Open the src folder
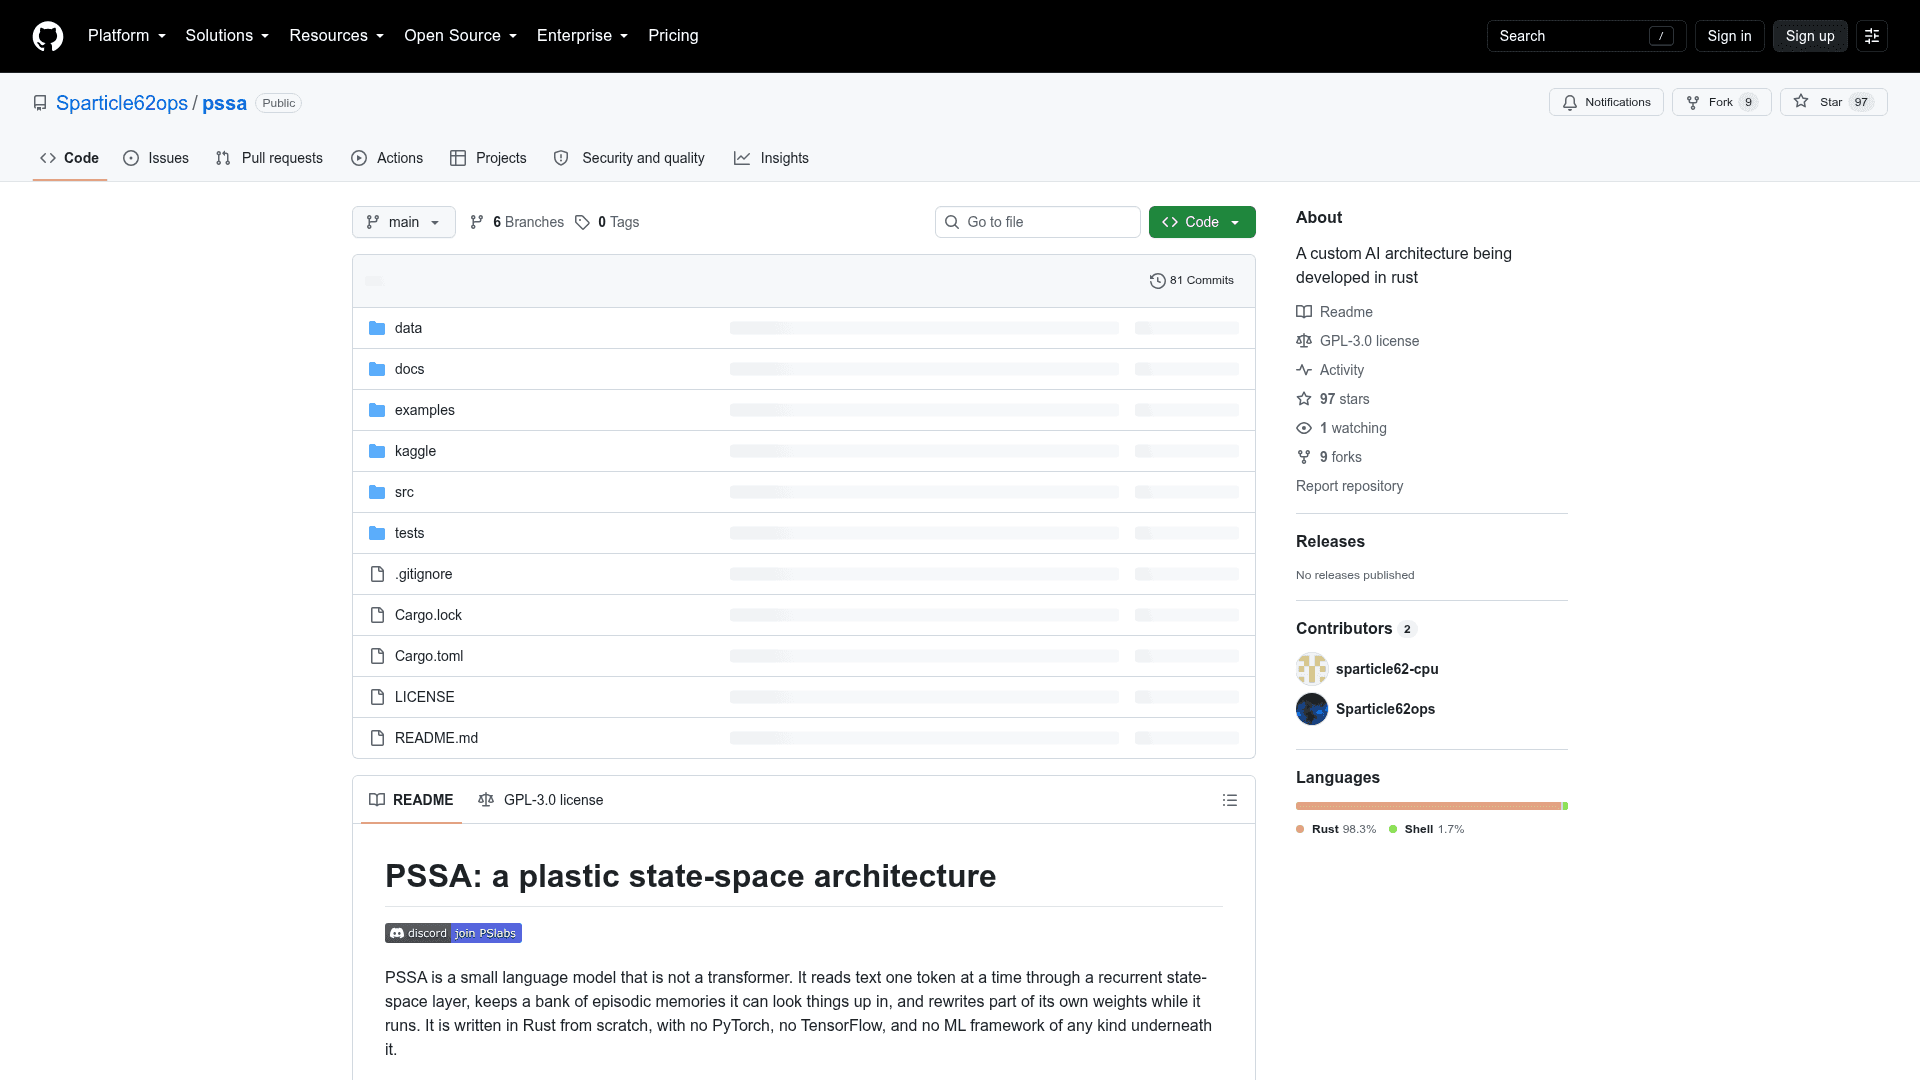The image size is (1920, 1080). (404, 492)
